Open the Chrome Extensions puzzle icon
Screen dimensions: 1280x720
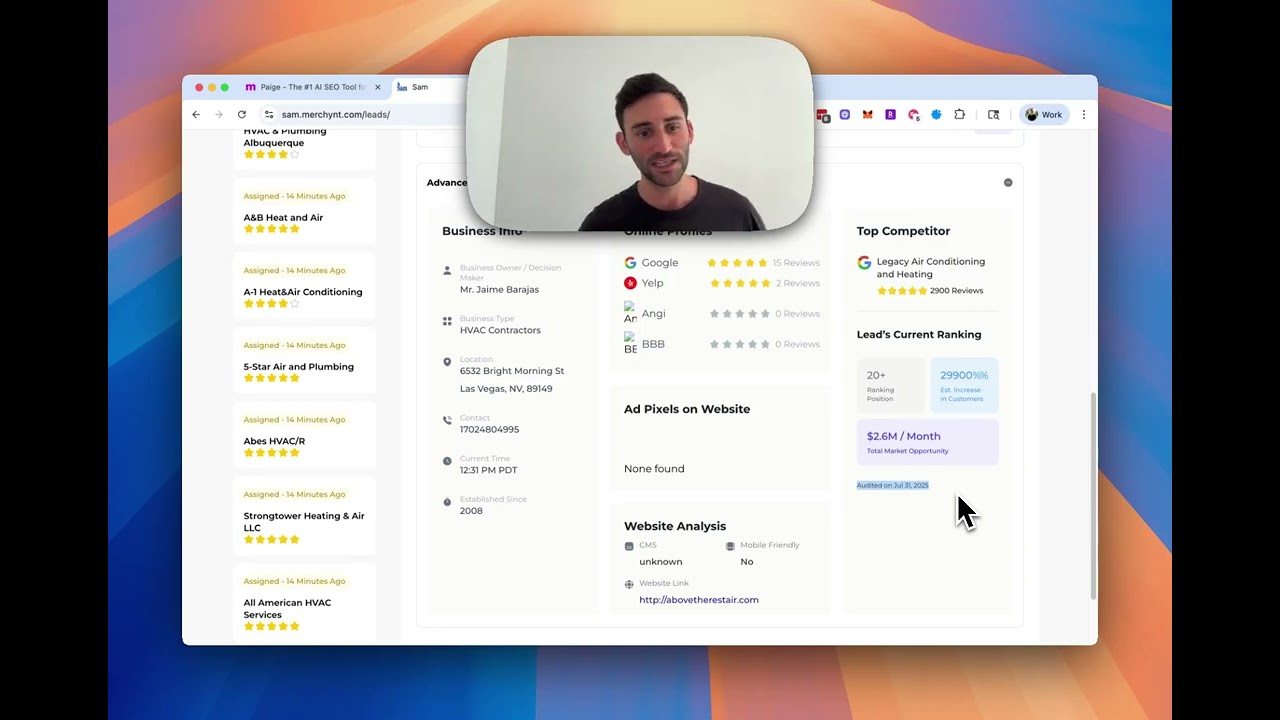959,115
